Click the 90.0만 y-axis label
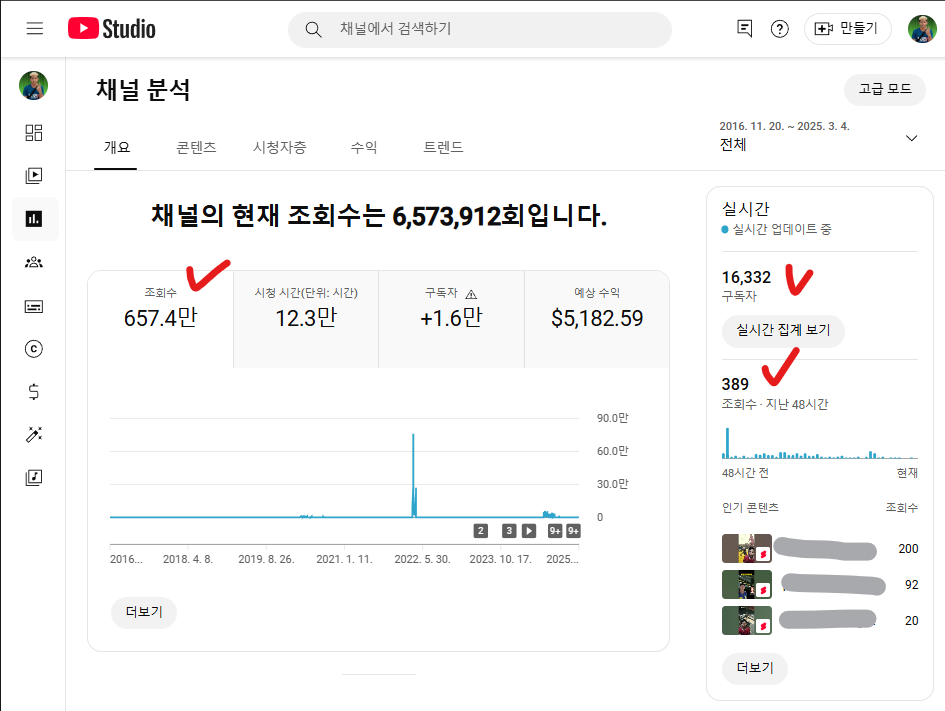Screen dimensions: 945x711 (612, 418)
